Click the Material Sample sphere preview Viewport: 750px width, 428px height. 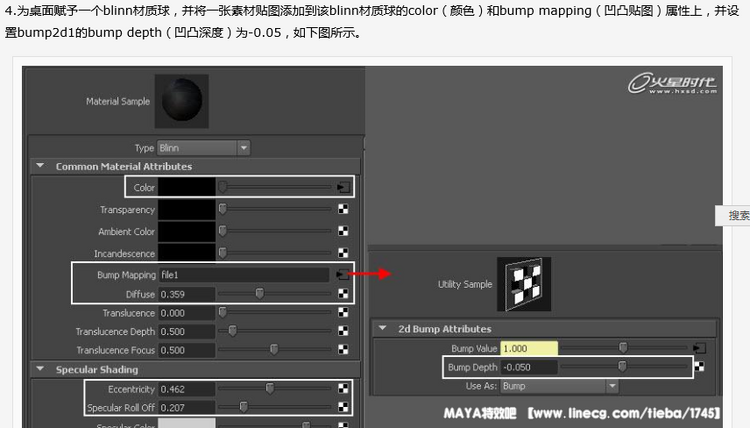tap(182, 99)
